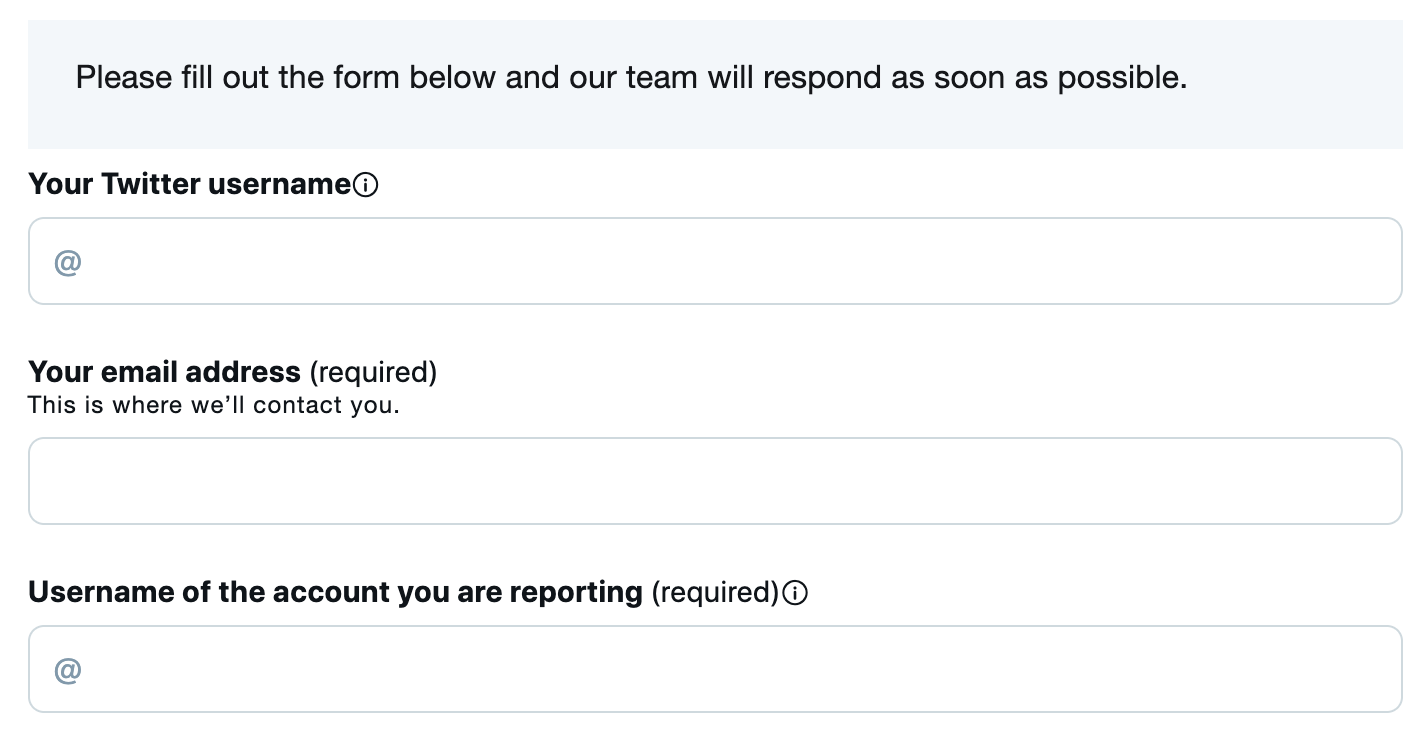Focus the Your Twitter username input
This screenshot has width=1424, height=742.
(715, 261)
